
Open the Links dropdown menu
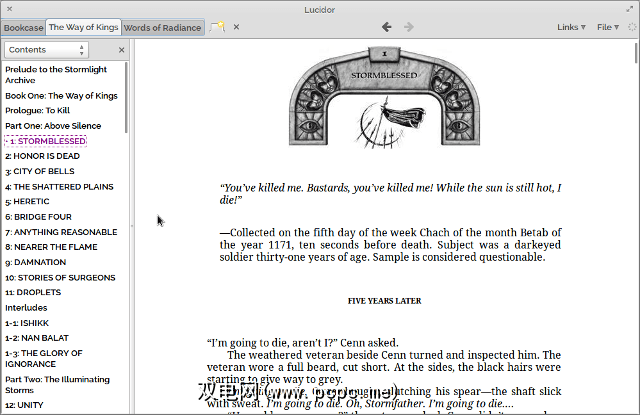click(x=571, y=27)
